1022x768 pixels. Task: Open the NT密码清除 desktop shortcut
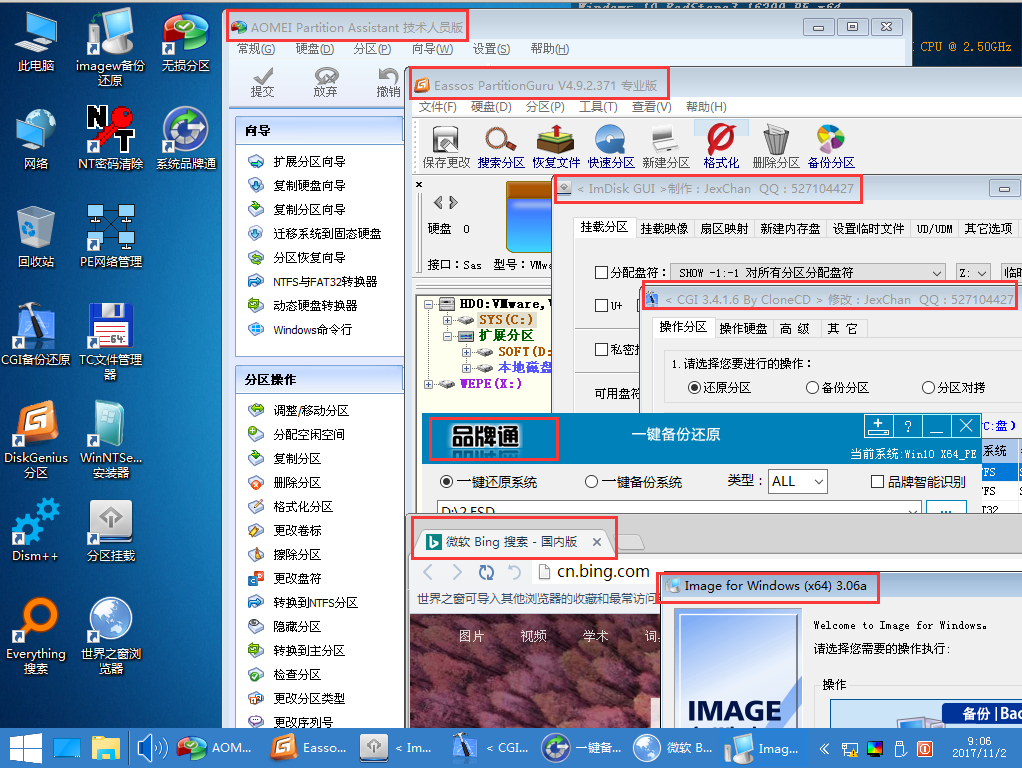pos(111,138)
